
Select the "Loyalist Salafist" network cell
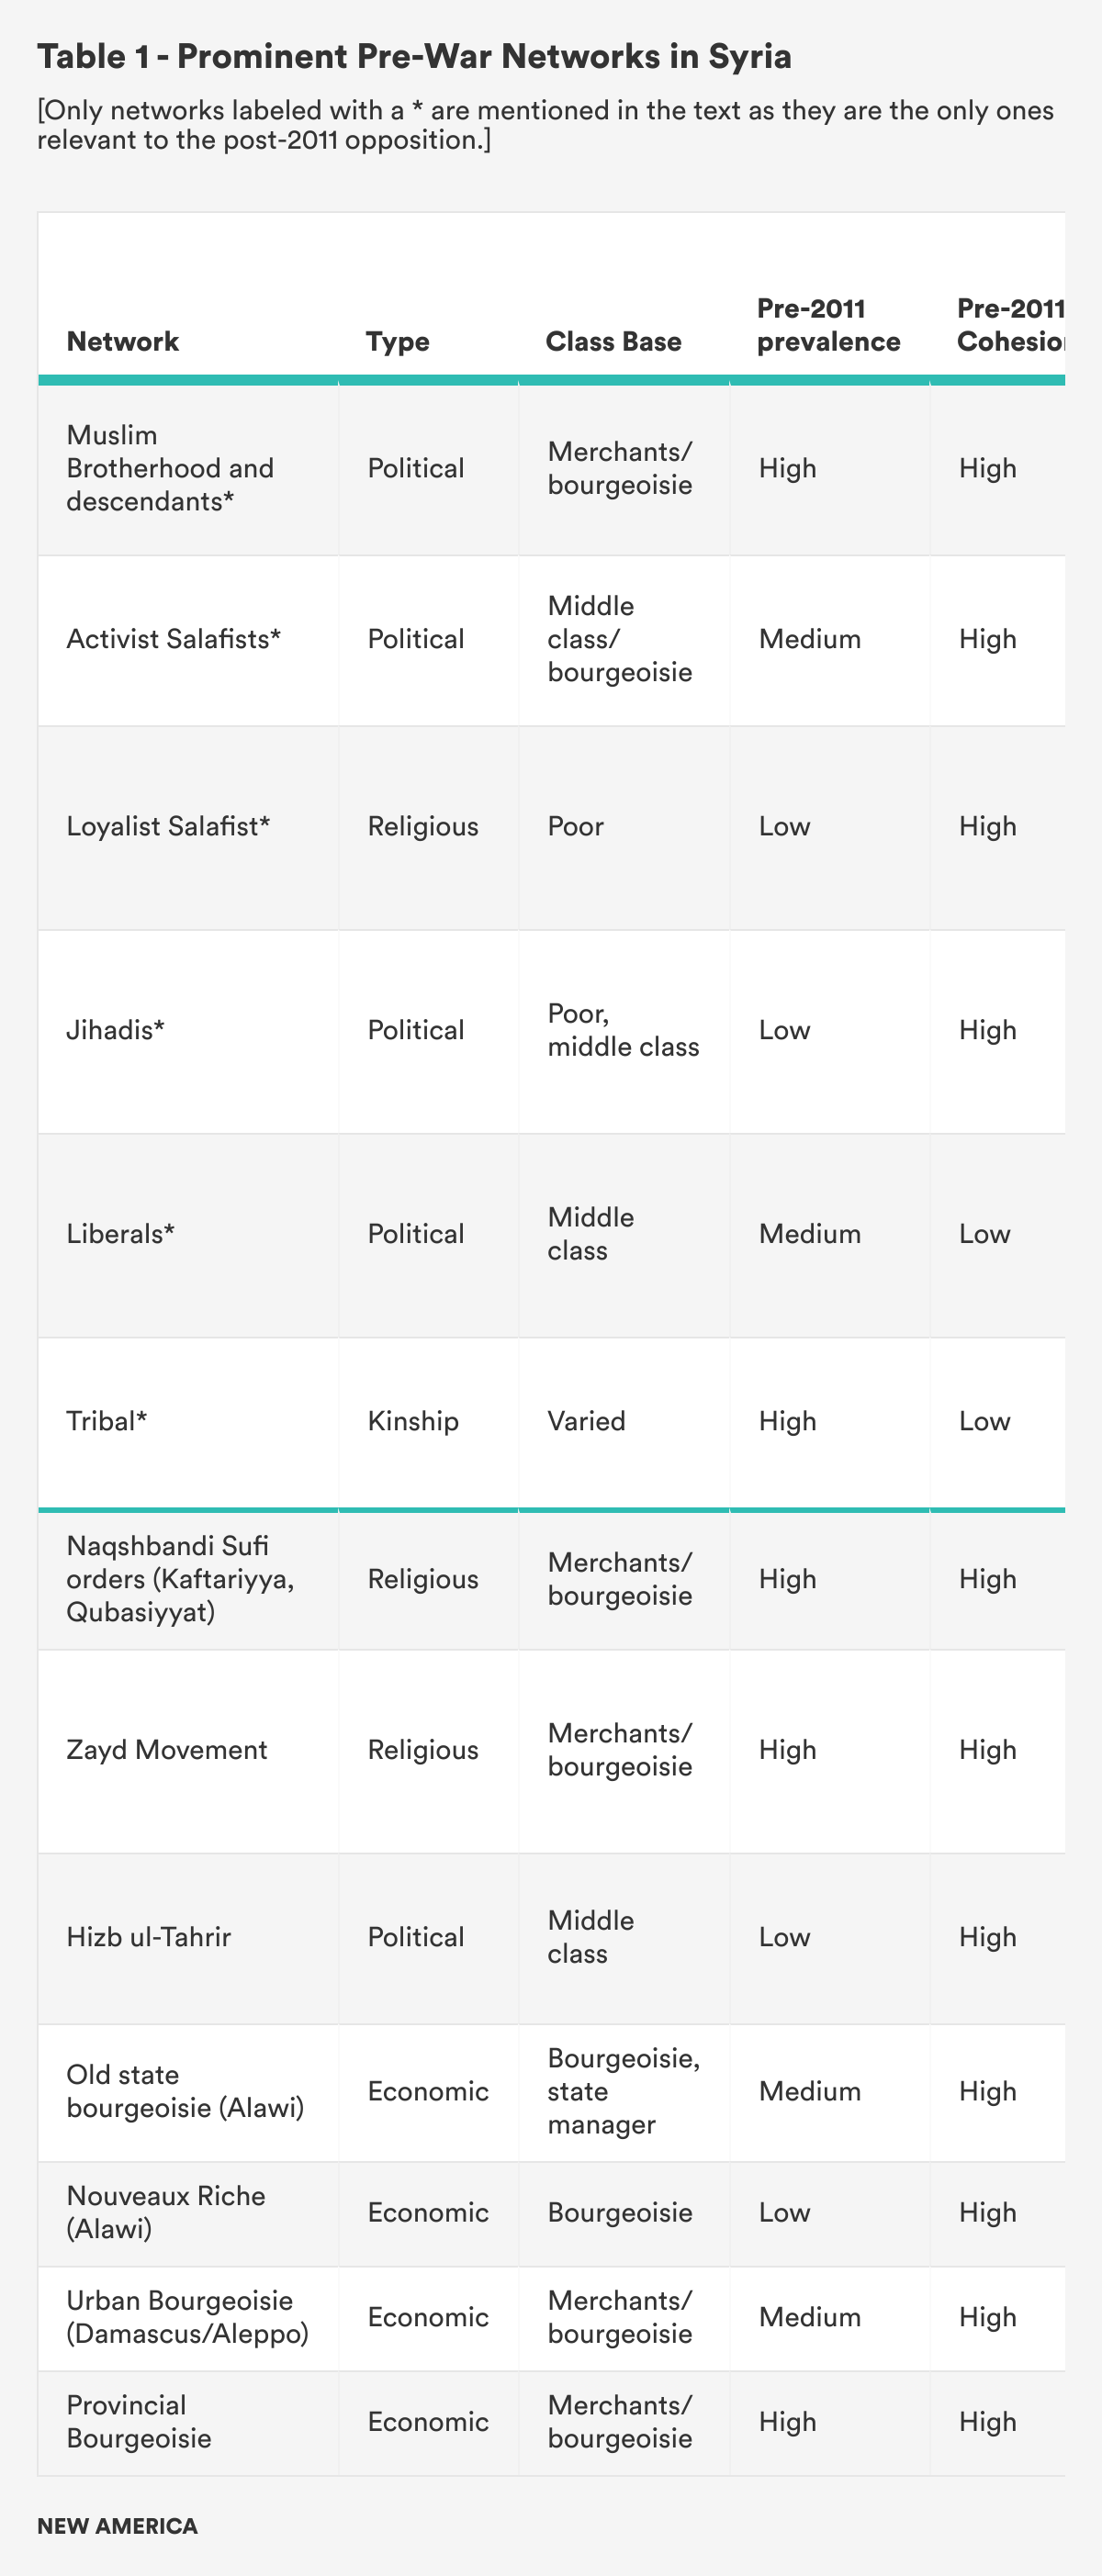[168, 826]
